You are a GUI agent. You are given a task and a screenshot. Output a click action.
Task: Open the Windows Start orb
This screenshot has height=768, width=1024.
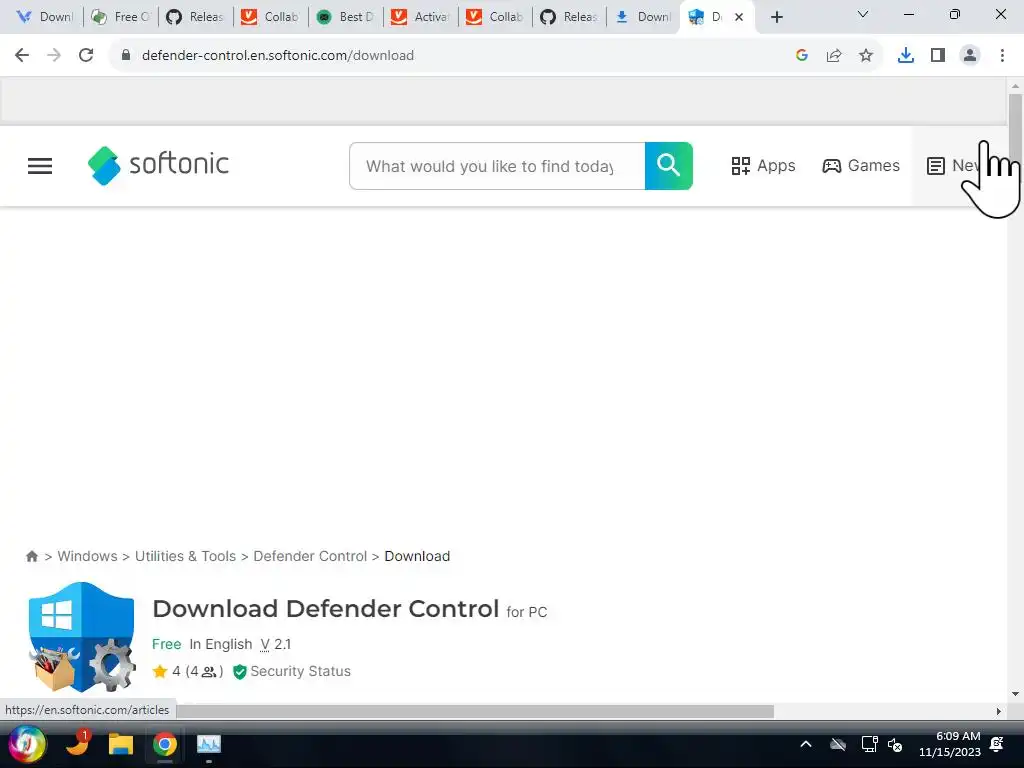pyautogui.click(x=27, y=744)
